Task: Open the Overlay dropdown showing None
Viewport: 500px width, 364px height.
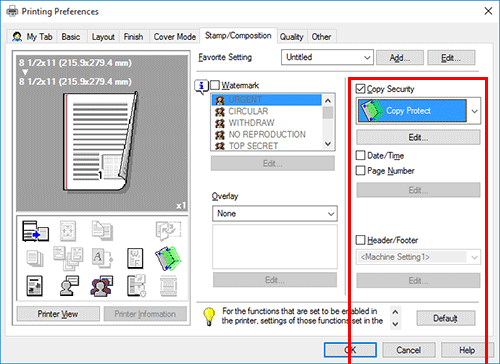Action: point(275,214)
